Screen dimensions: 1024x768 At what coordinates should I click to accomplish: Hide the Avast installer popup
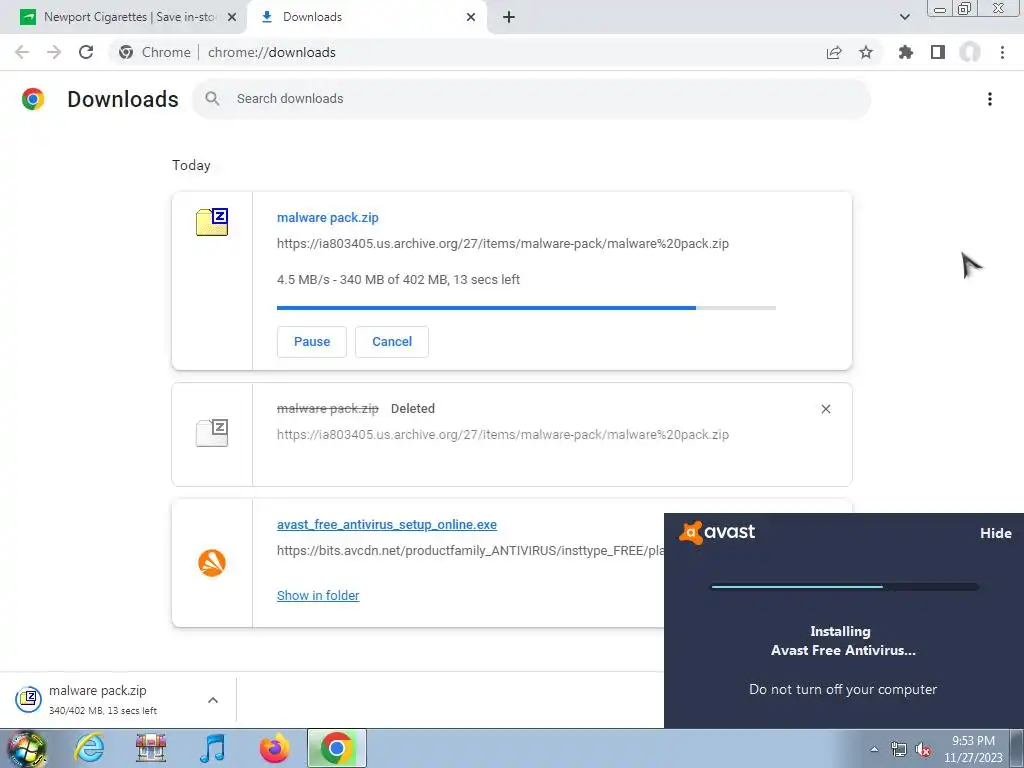[x=995, y=534]
